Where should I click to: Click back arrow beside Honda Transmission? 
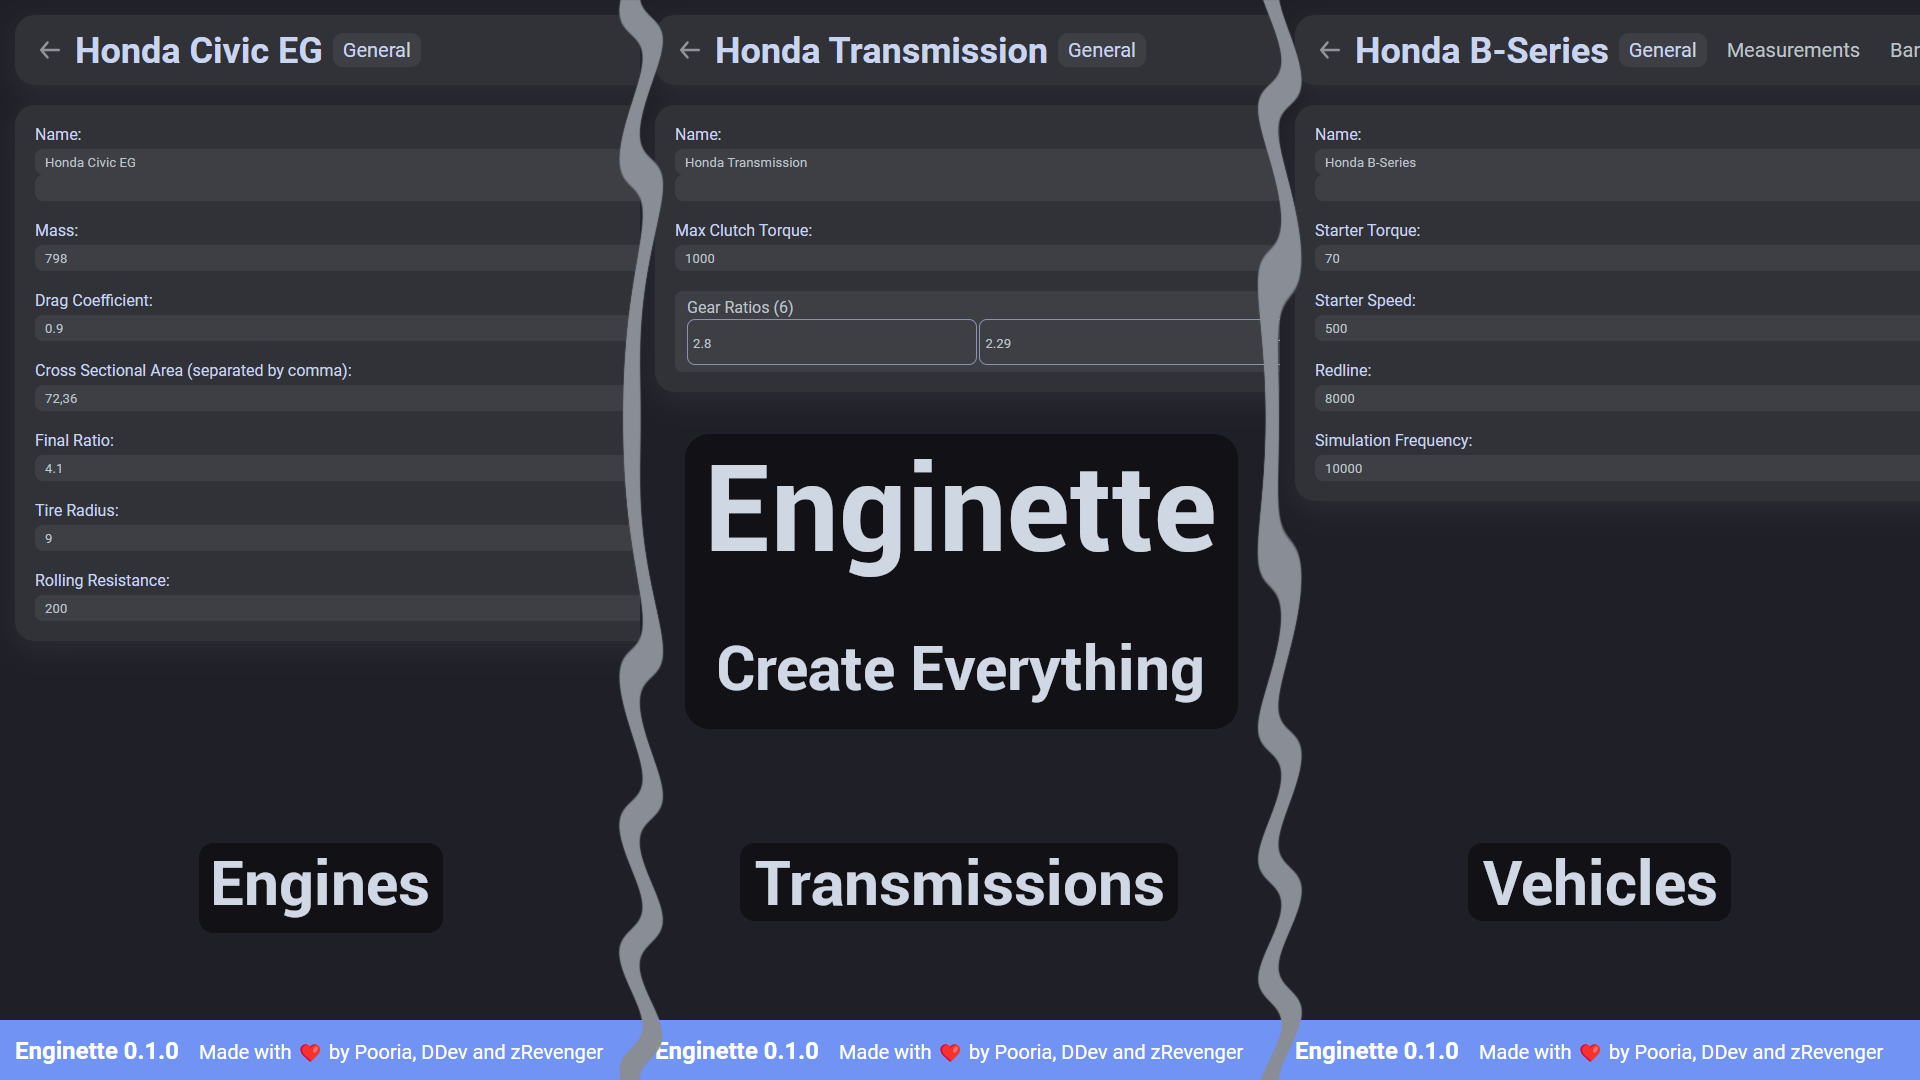click(690, 50)
